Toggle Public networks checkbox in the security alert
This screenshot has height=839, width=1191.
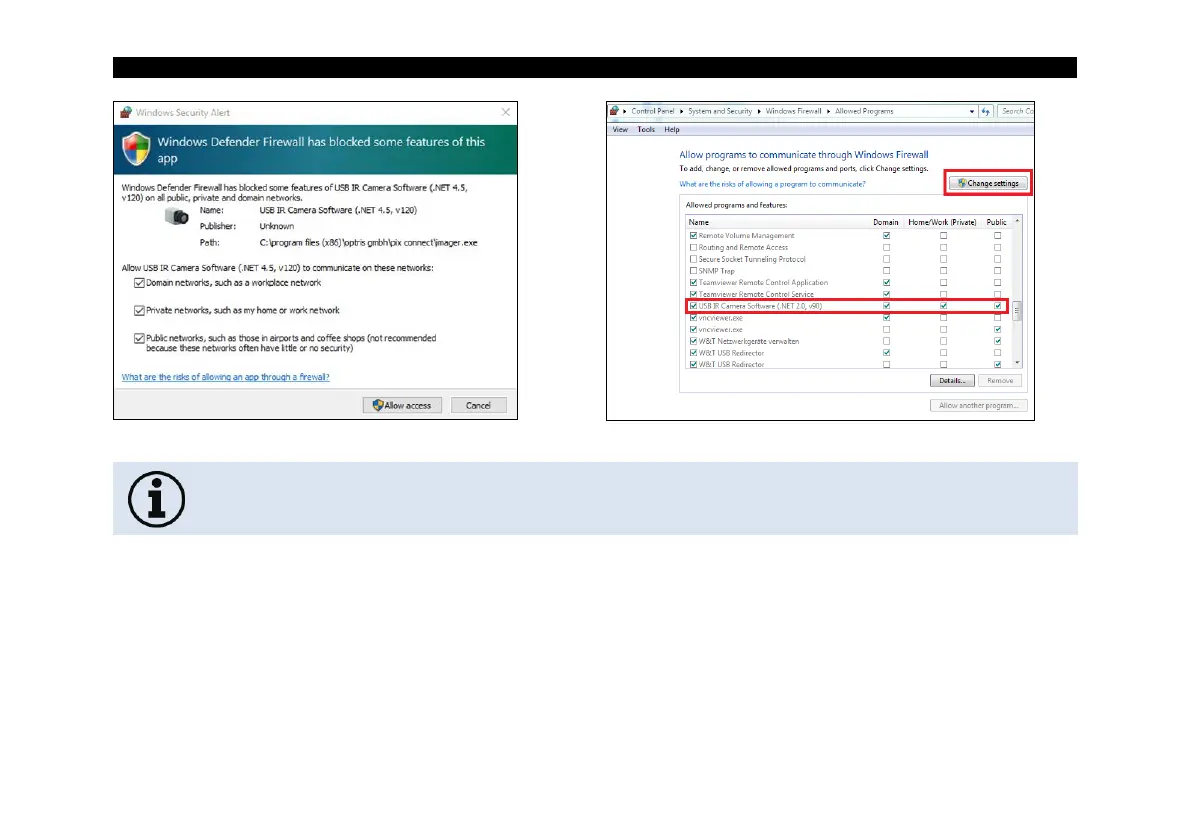(x=139, y=339)
